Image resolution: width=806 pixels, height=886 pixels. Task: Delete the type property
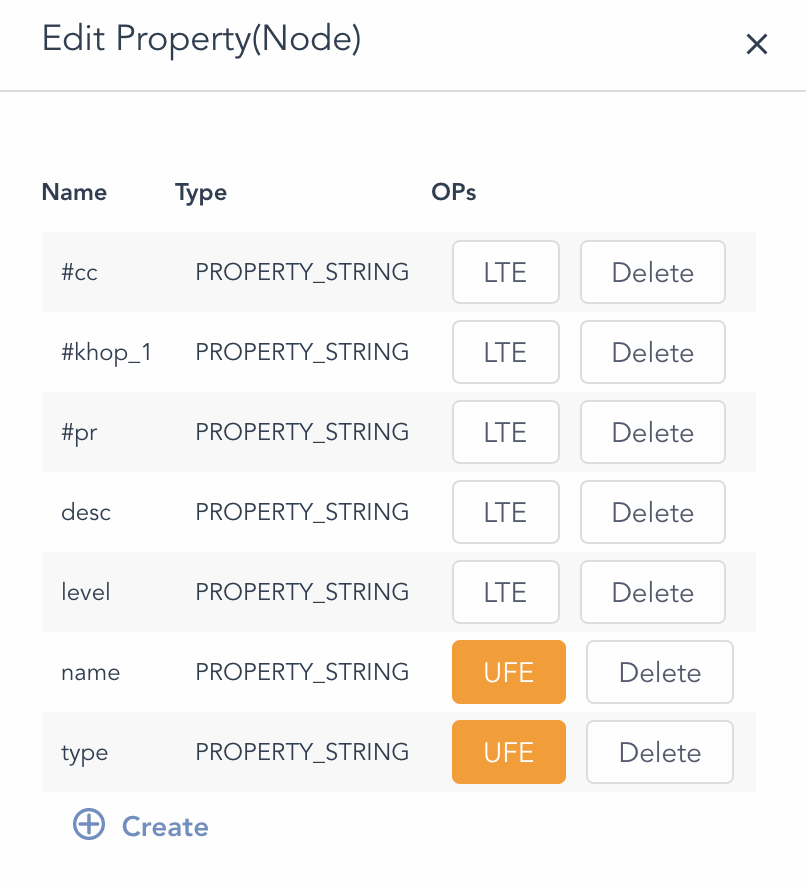(x=659, y=752)
